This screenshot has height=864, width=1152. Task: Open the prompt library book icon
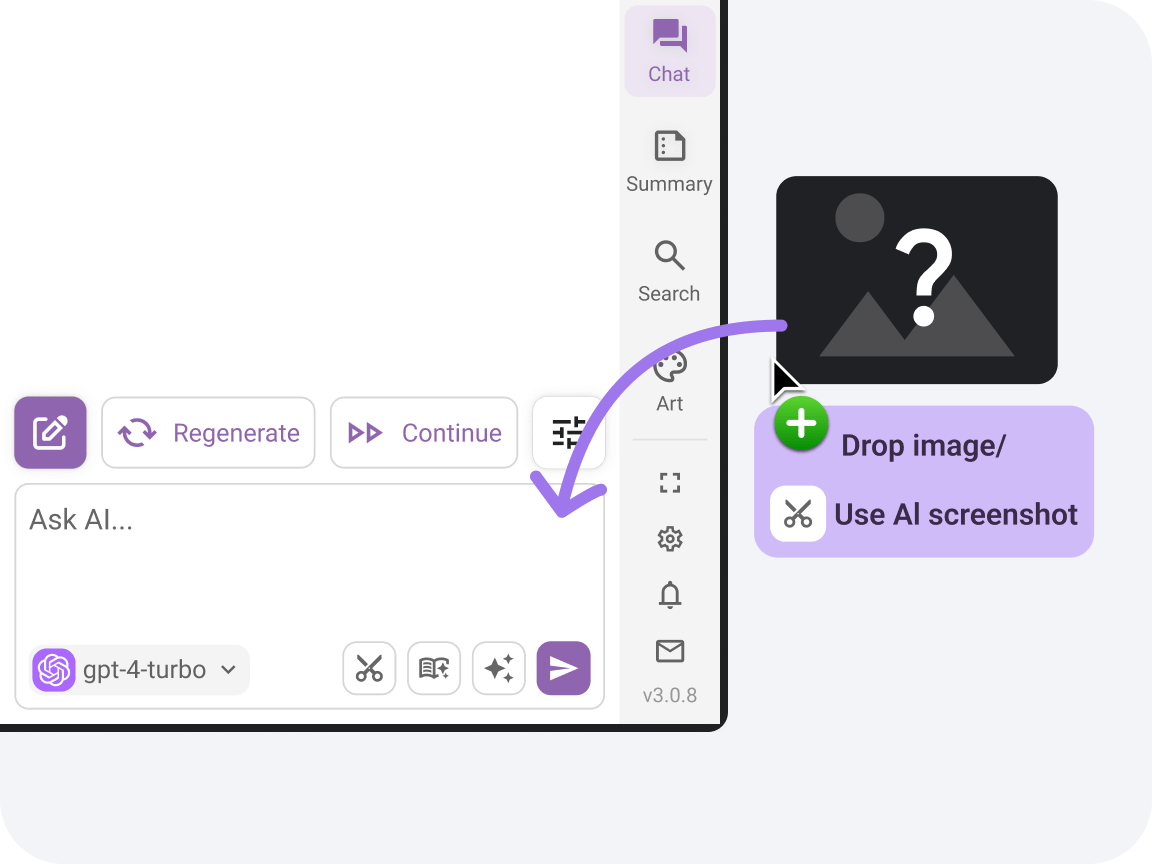click(434, 669)
